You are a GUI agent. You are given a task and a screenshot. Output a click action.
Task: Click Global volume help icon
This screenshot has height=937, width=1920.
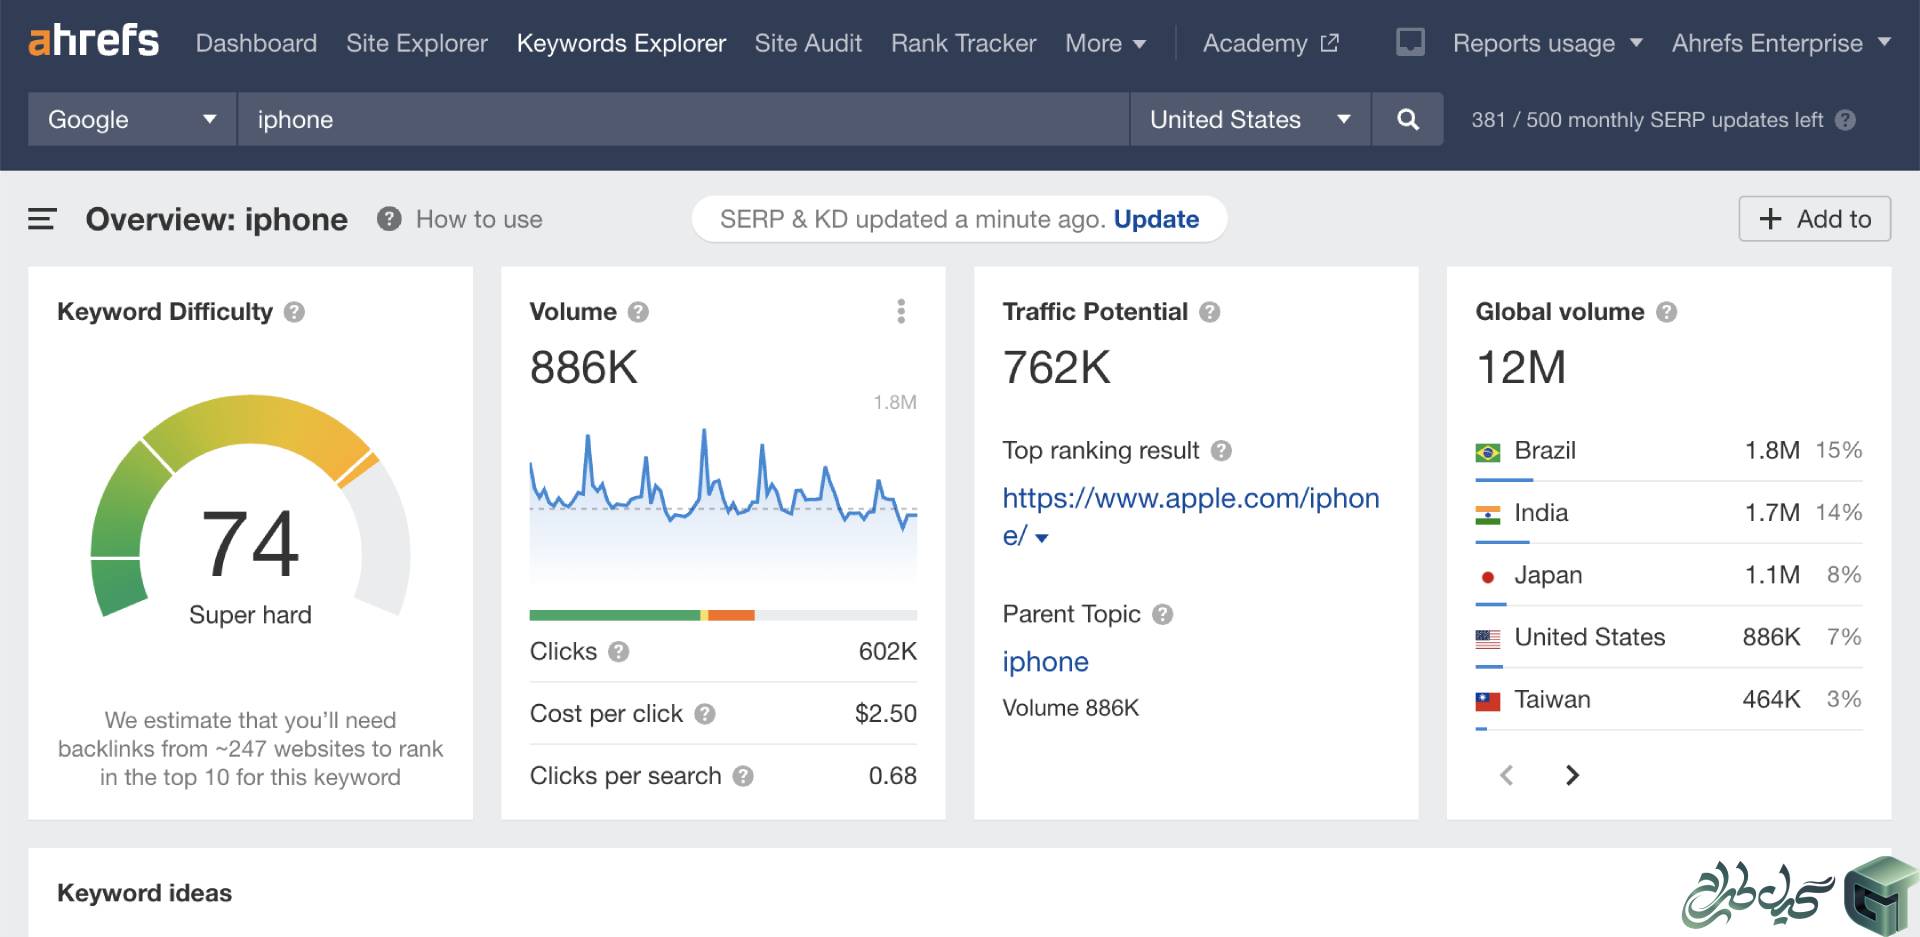pos(1666,312)
